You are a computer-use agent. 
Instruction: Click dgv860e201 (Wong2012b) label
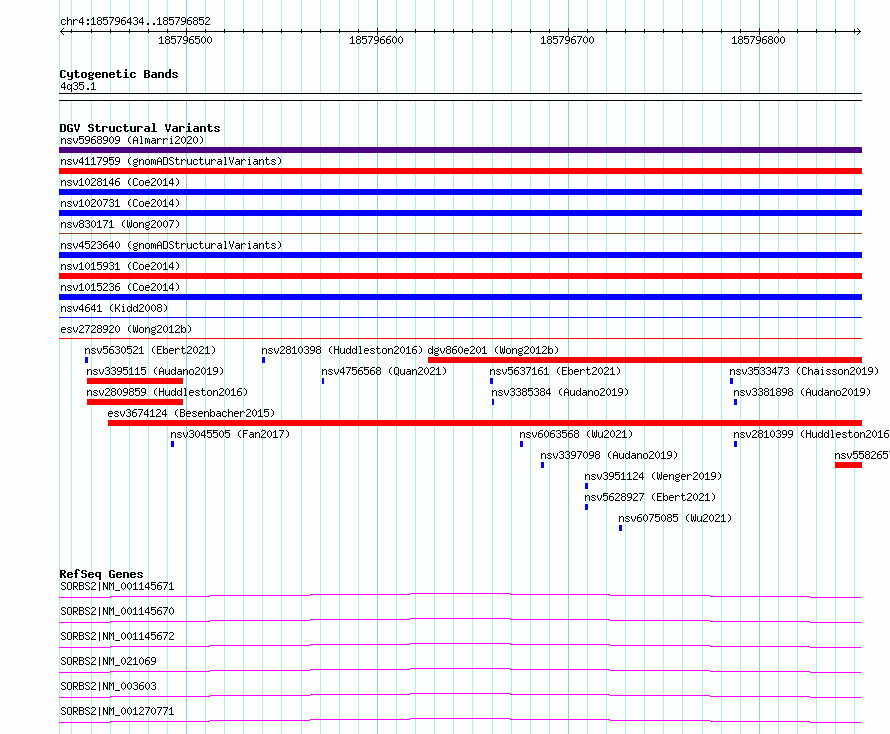click(x=493, y=350)
